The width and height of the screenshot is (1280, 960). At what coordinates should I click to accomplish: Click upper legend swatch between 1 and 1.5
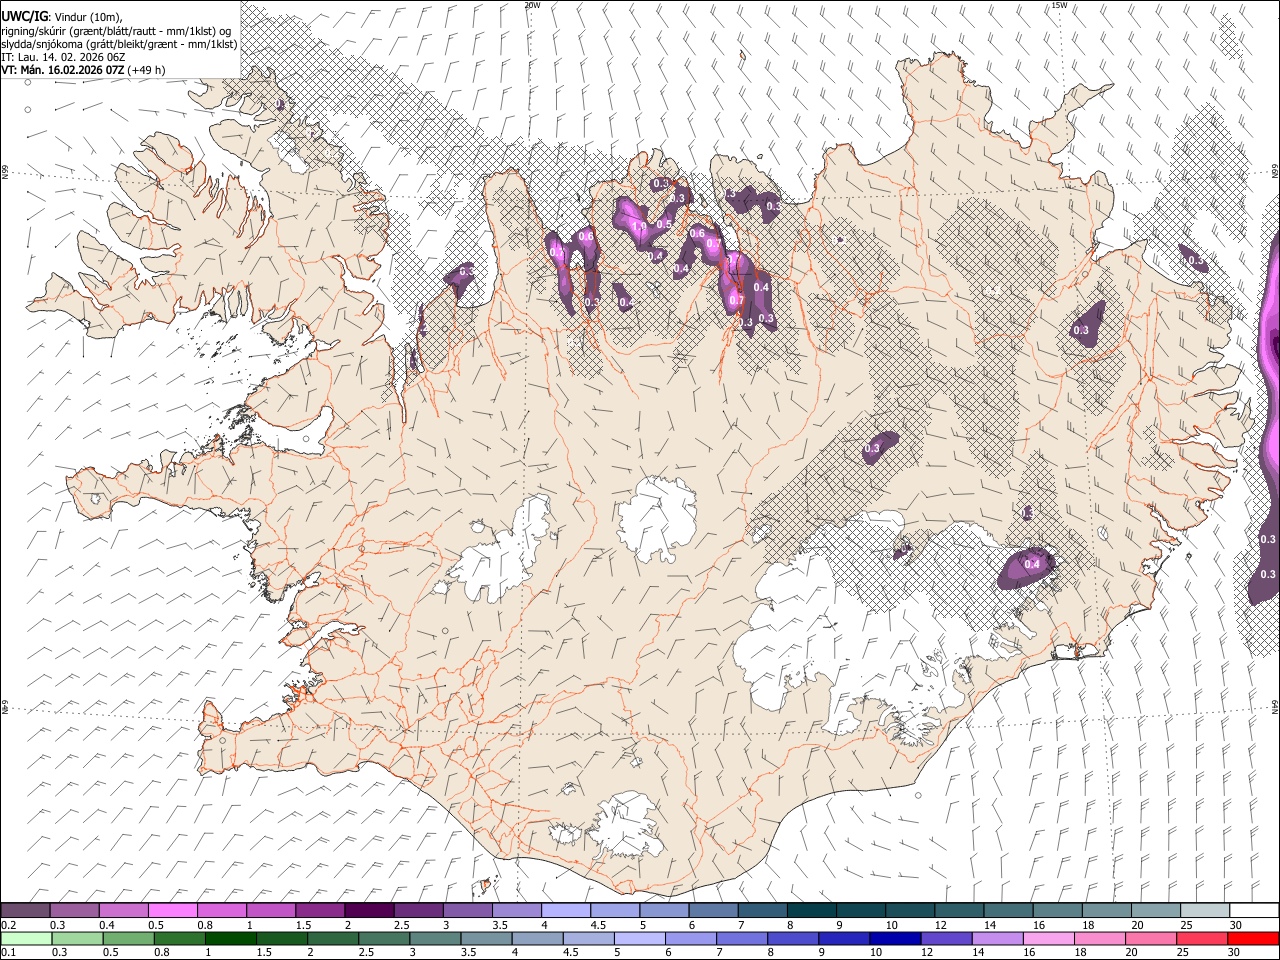coord(271,910)
